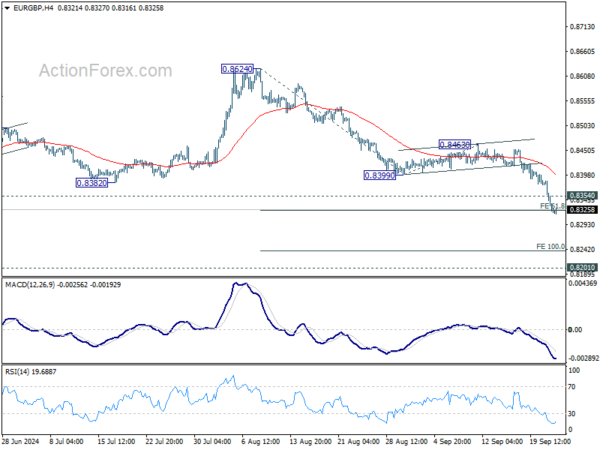The width and height of the screenshot is (600, 450).
Task: Click the -0.002892 MACD scale value
Action: pyautogui.click(x=583, y=359)
